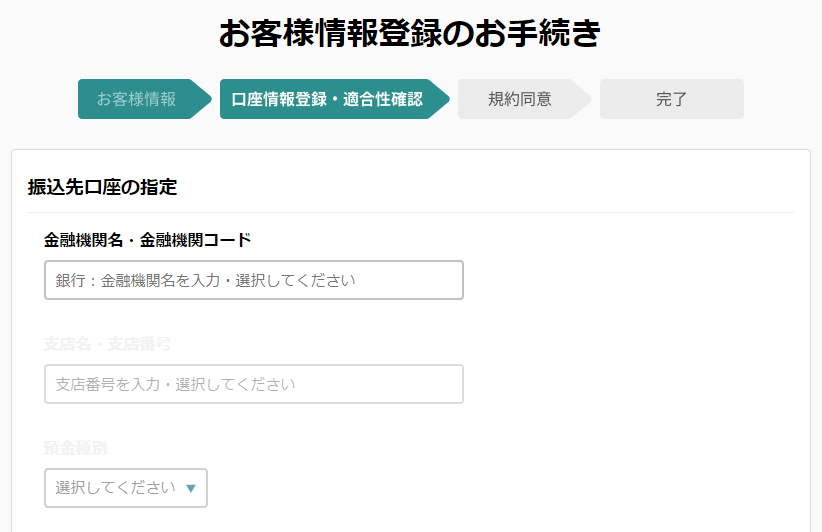This screenshot has height=532, width=822.
Task: Select the 口座情報登録・適合性確認 step
Action: 334,99
